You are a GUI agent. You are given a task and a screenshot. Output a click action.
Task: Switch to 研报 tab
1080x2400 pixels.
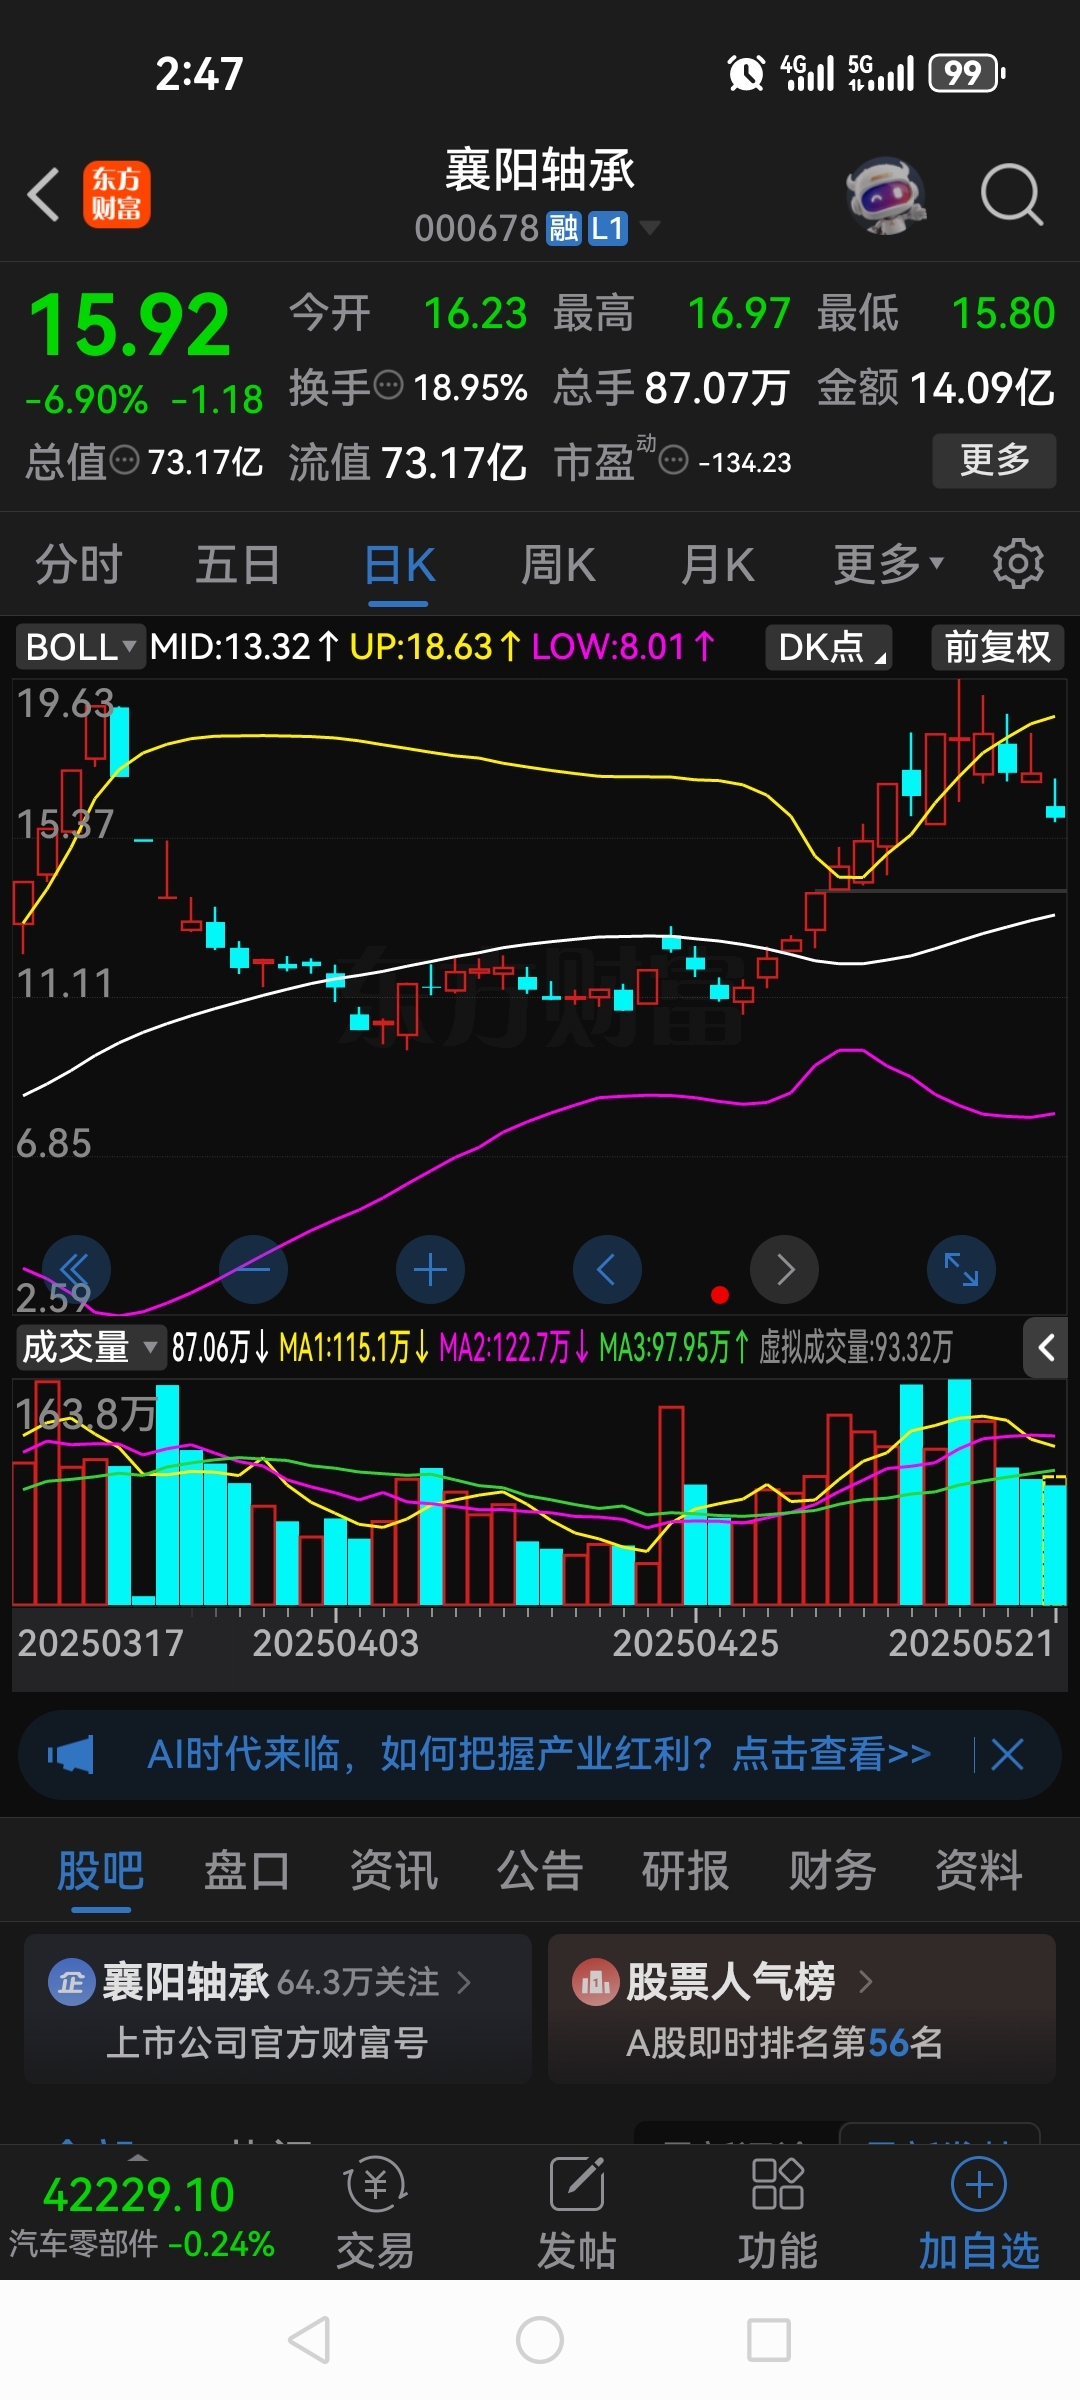point(686,1870)
